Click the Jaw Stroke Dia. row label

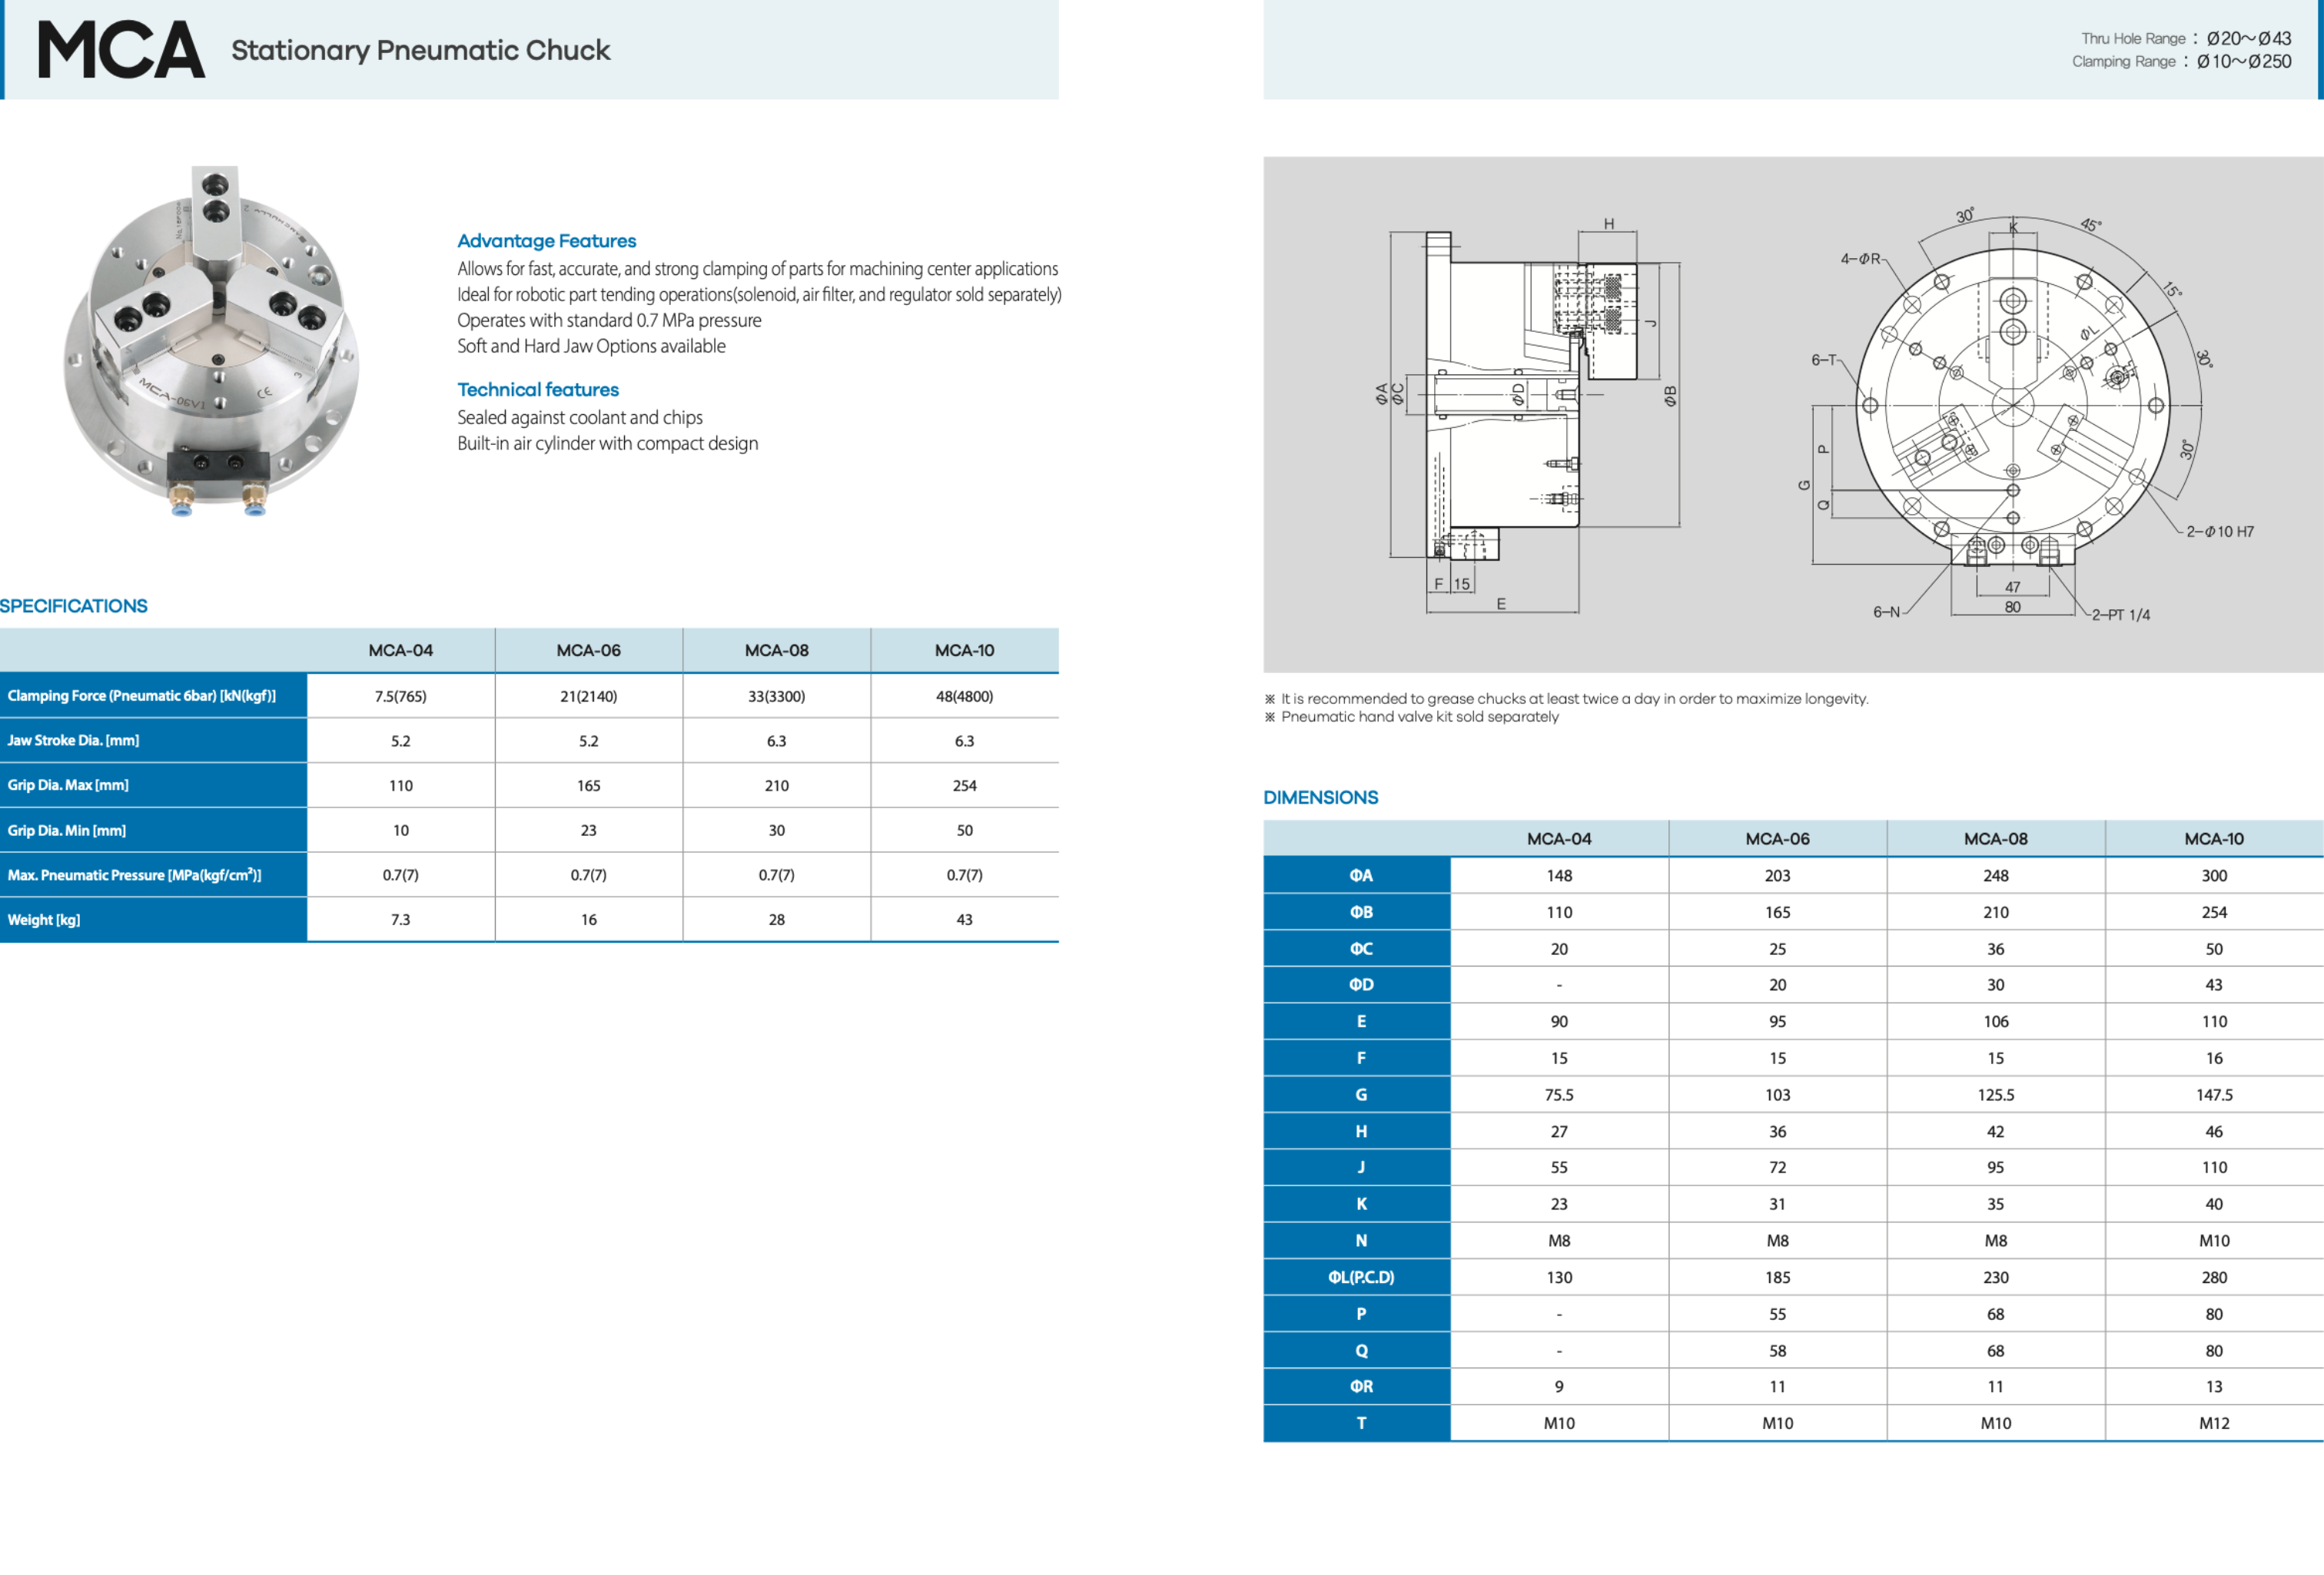tap(73, 741)
